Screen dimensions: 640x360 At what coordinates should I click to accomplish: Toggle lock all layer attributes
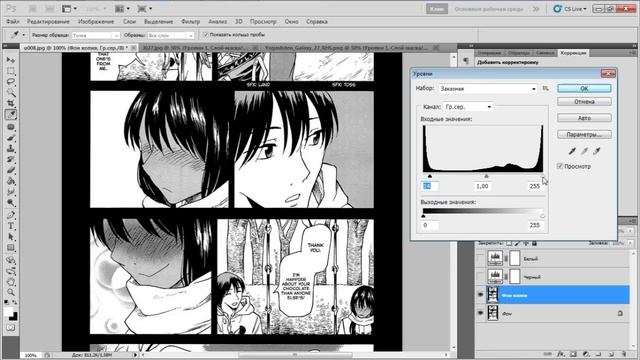[534, 243]
